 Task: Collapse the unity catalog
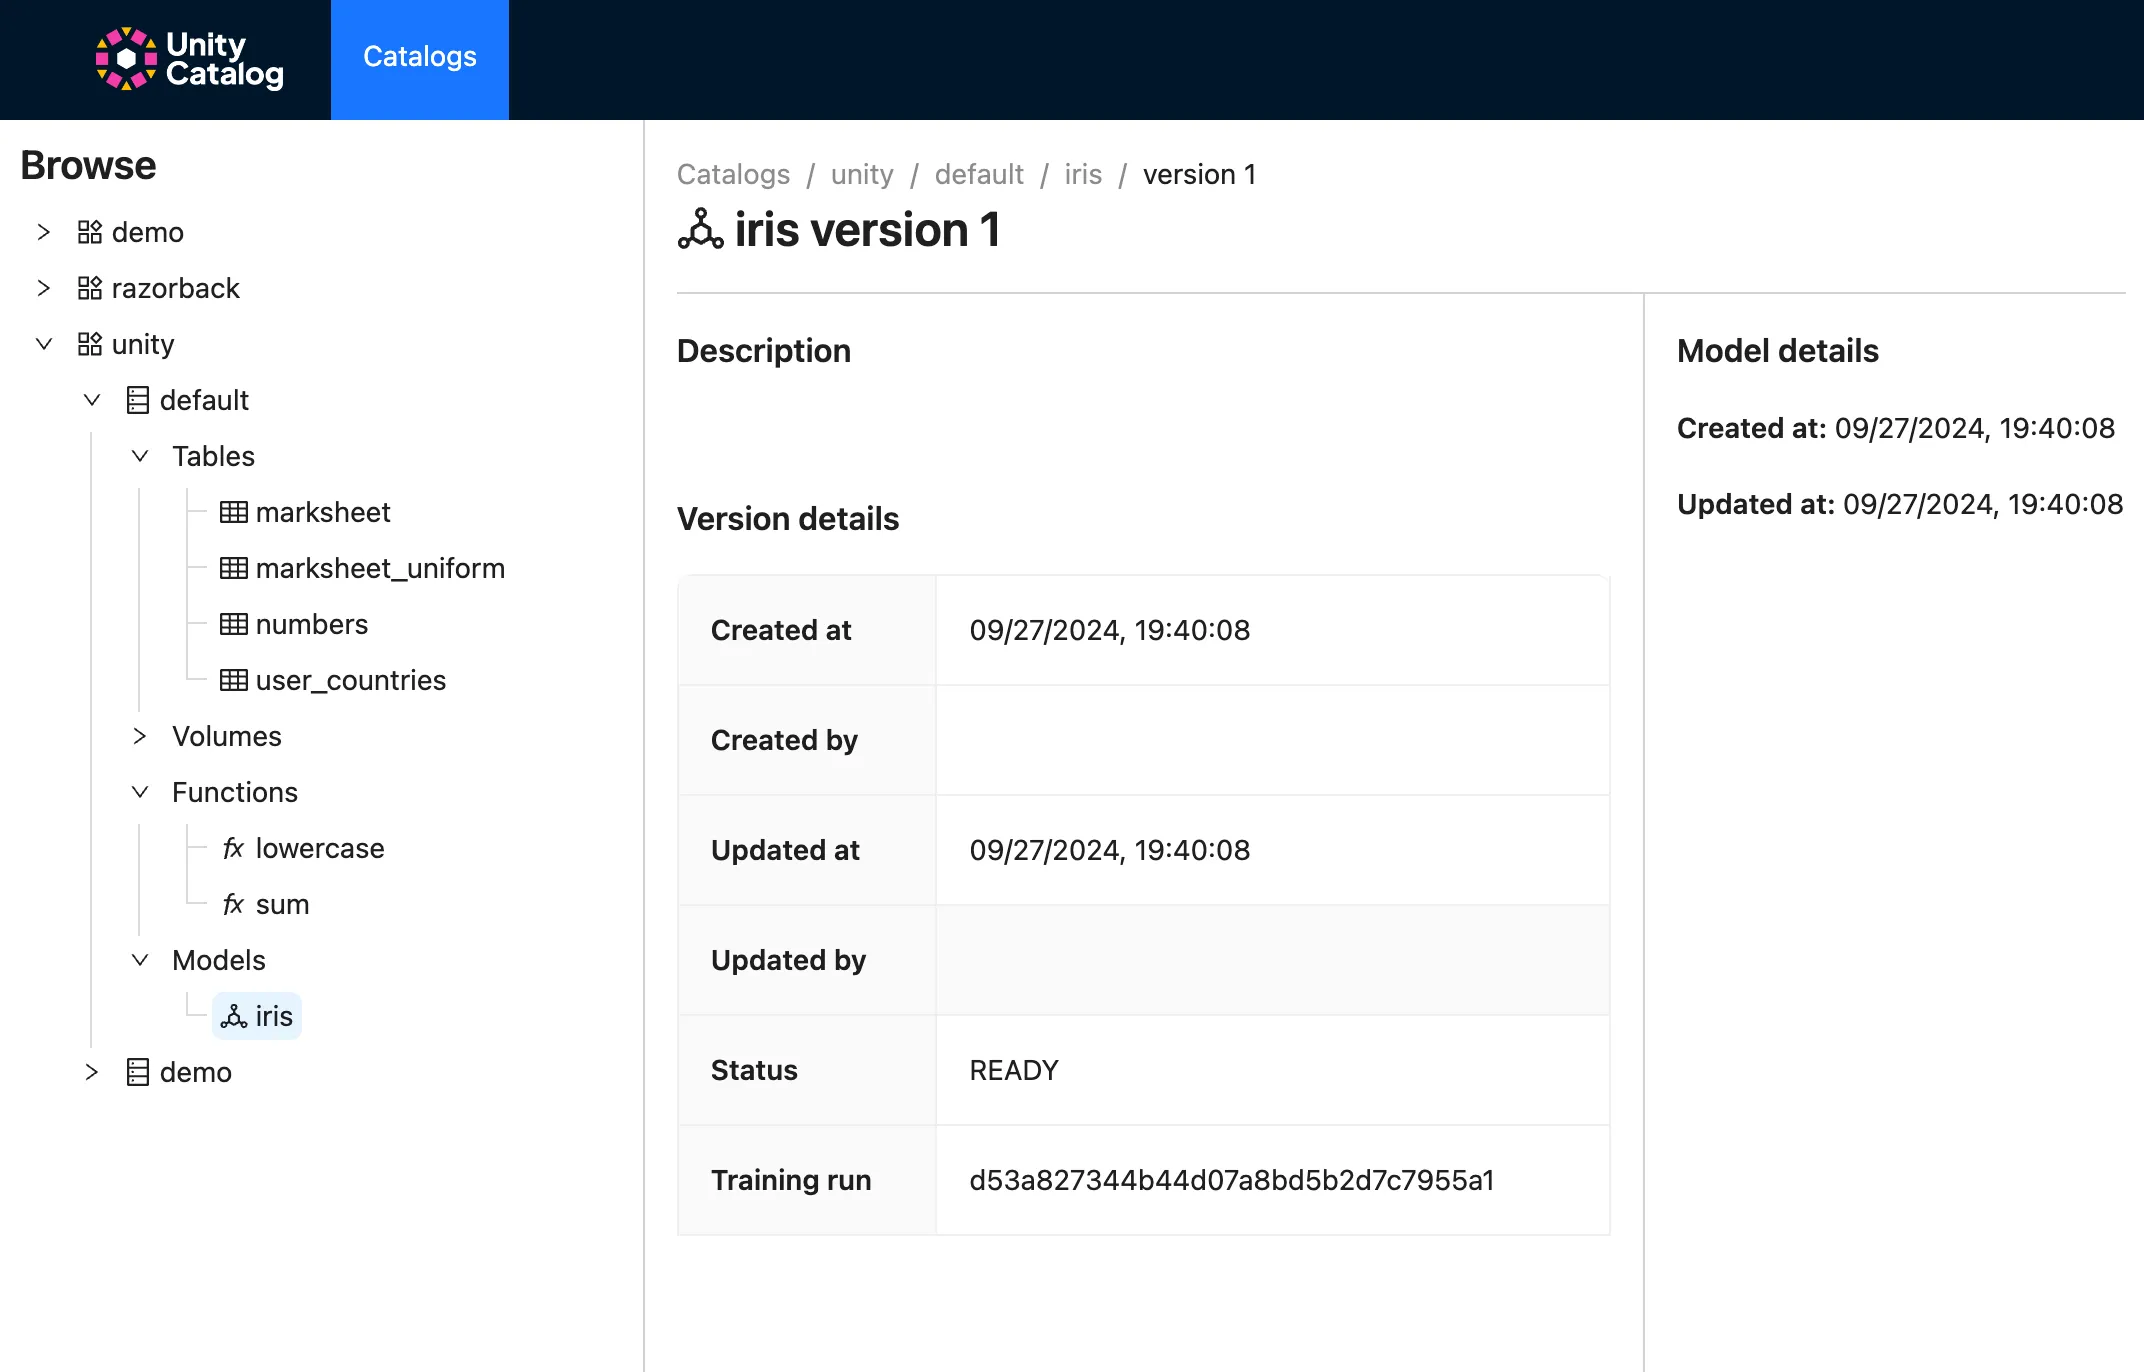[x=44, y=344]
